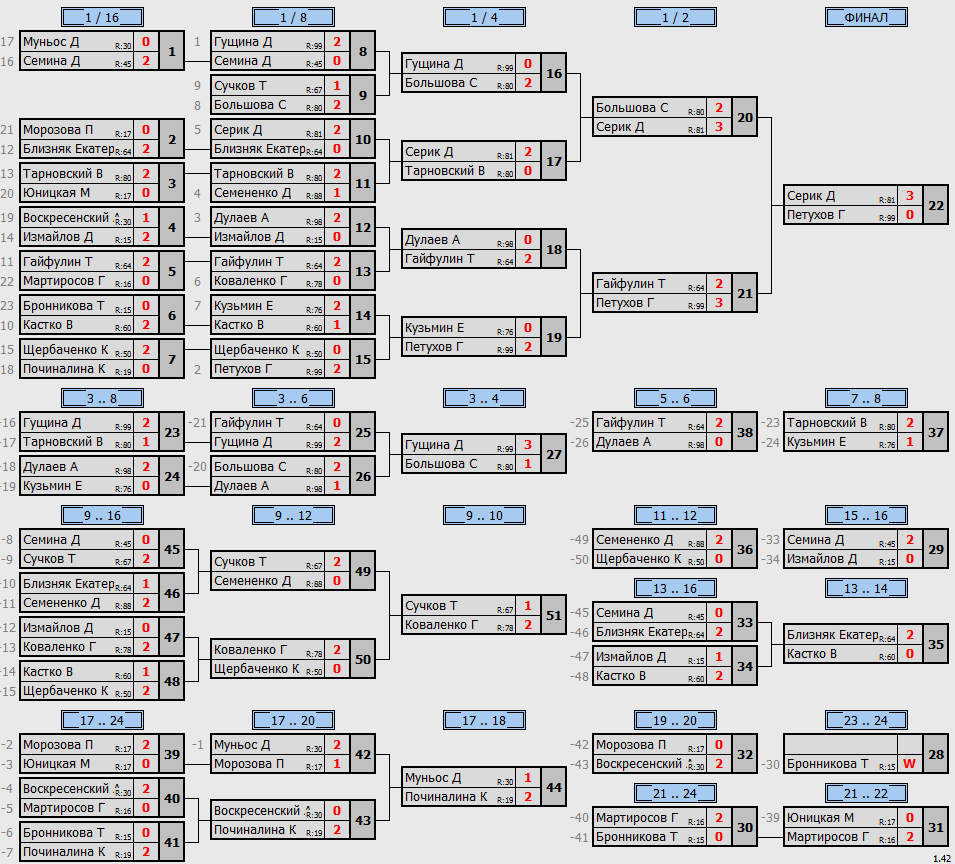Click 'Юницкая М' in match 3

(x=56, y=193)
